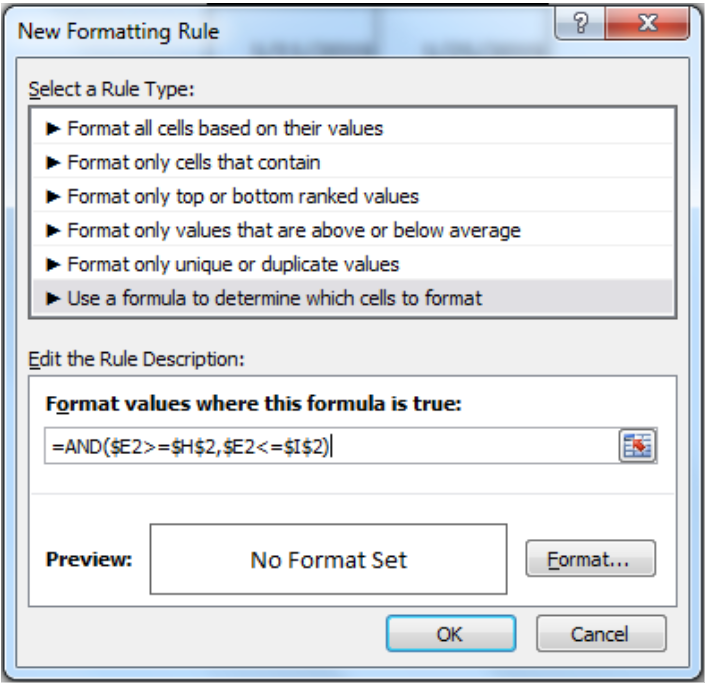
Task: Click the 'Preview:' label
Action: click(89, 559)
